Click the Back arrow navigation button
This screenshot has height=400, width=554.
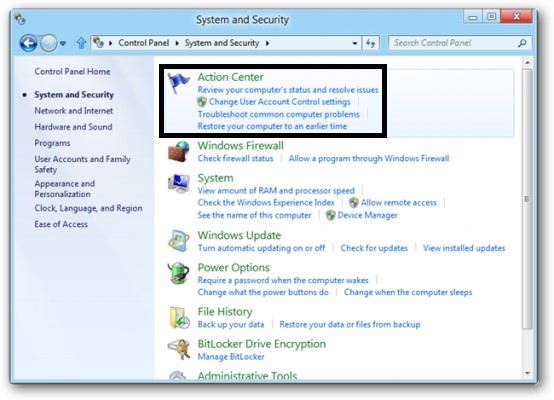click(28, 43)
